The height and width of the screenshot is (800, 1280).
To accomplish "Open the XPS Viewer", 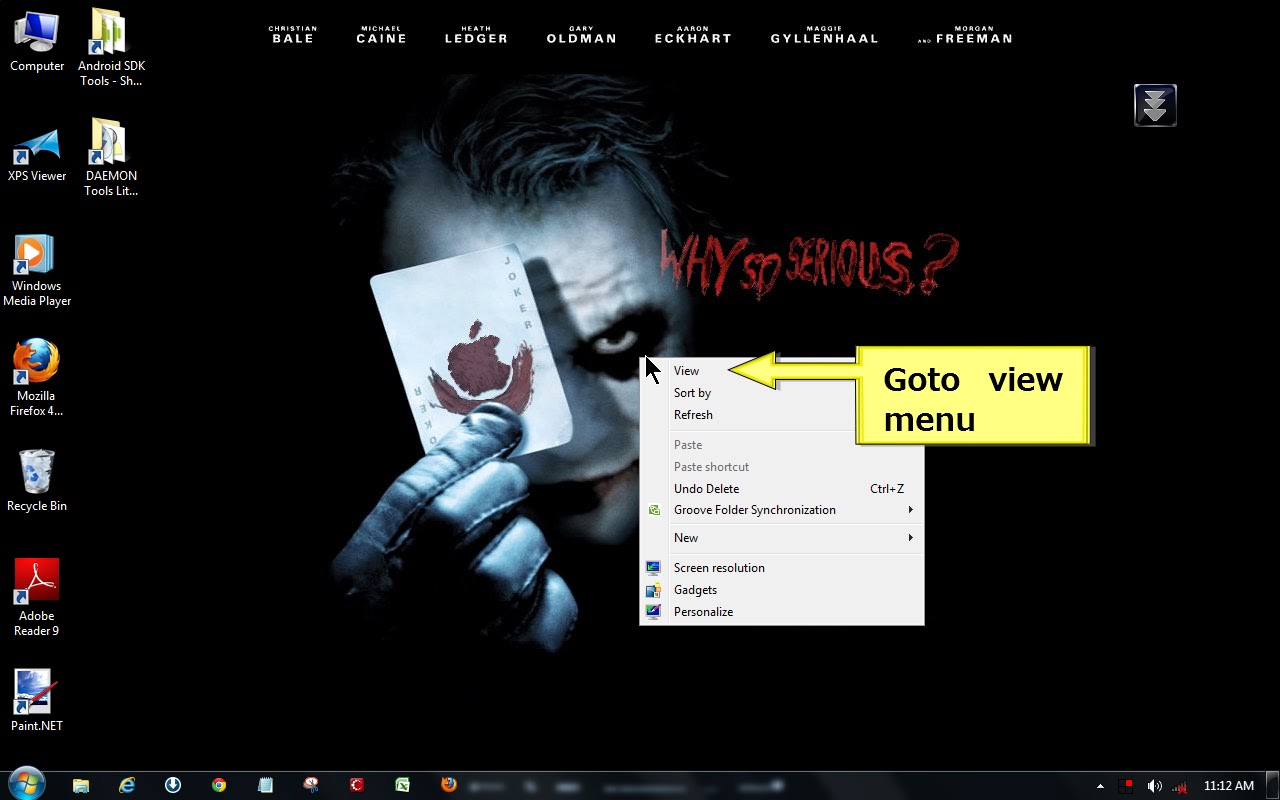I will coord(37,145).
